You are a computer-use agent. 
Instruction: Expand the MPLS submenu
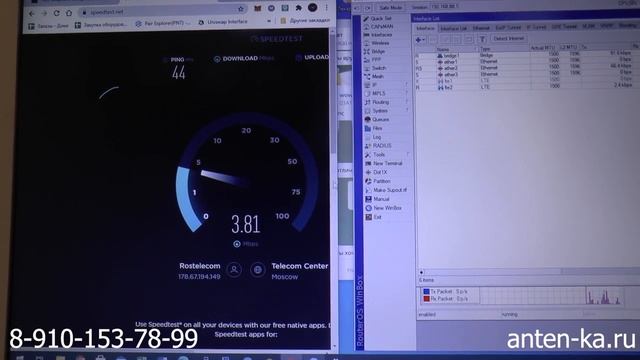click(x=386, y=93)
